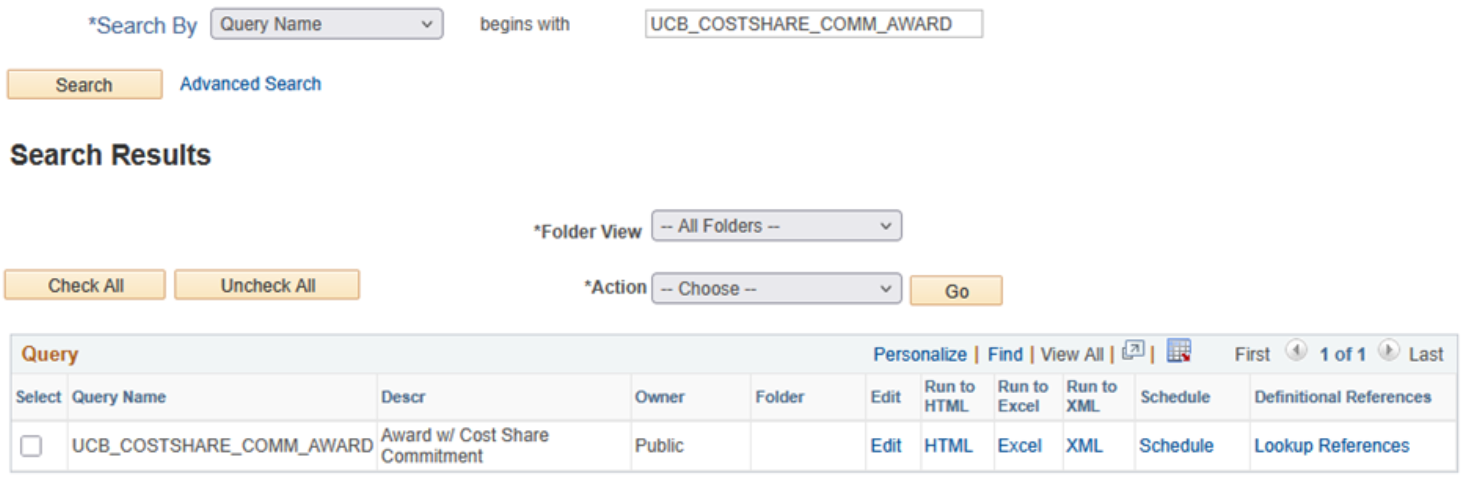Image resolution: width=1466 pixels, height=478 pixels.
Task: Open the Search By dropdown
Action: click(326, 25)
